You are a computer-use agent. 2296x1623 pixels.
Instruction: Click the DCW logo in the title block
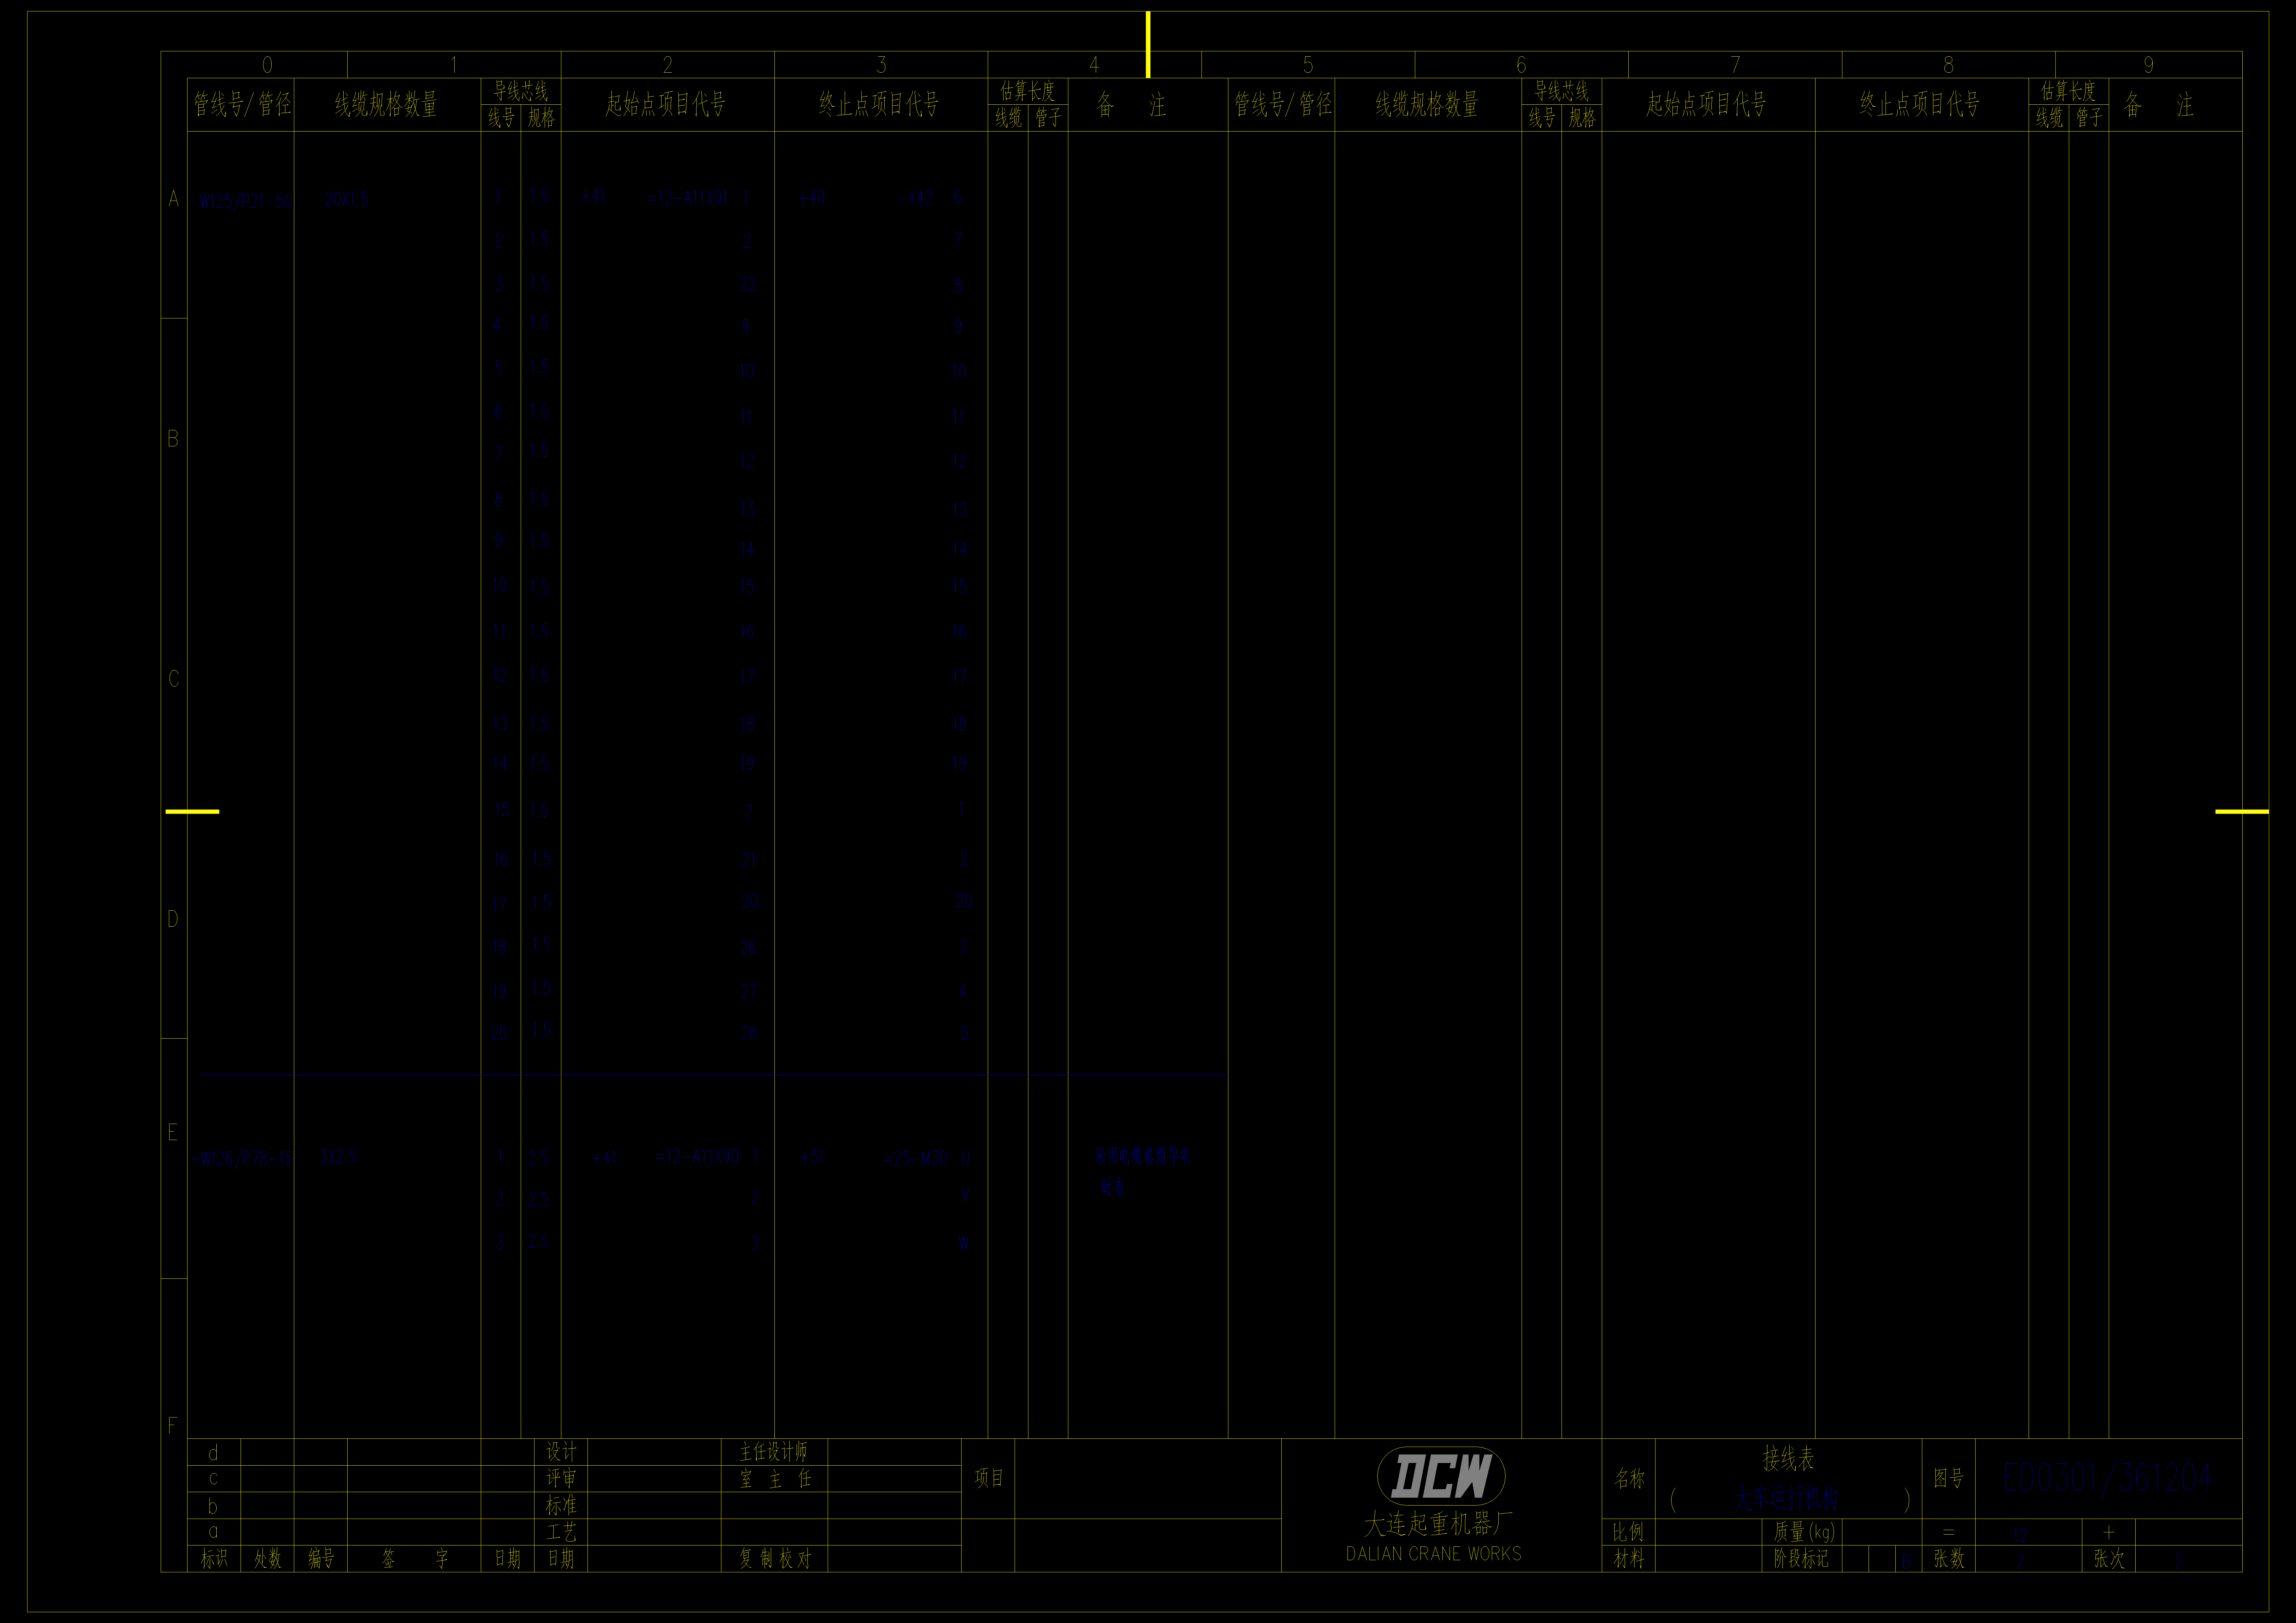click(x=1441, y=1476)
